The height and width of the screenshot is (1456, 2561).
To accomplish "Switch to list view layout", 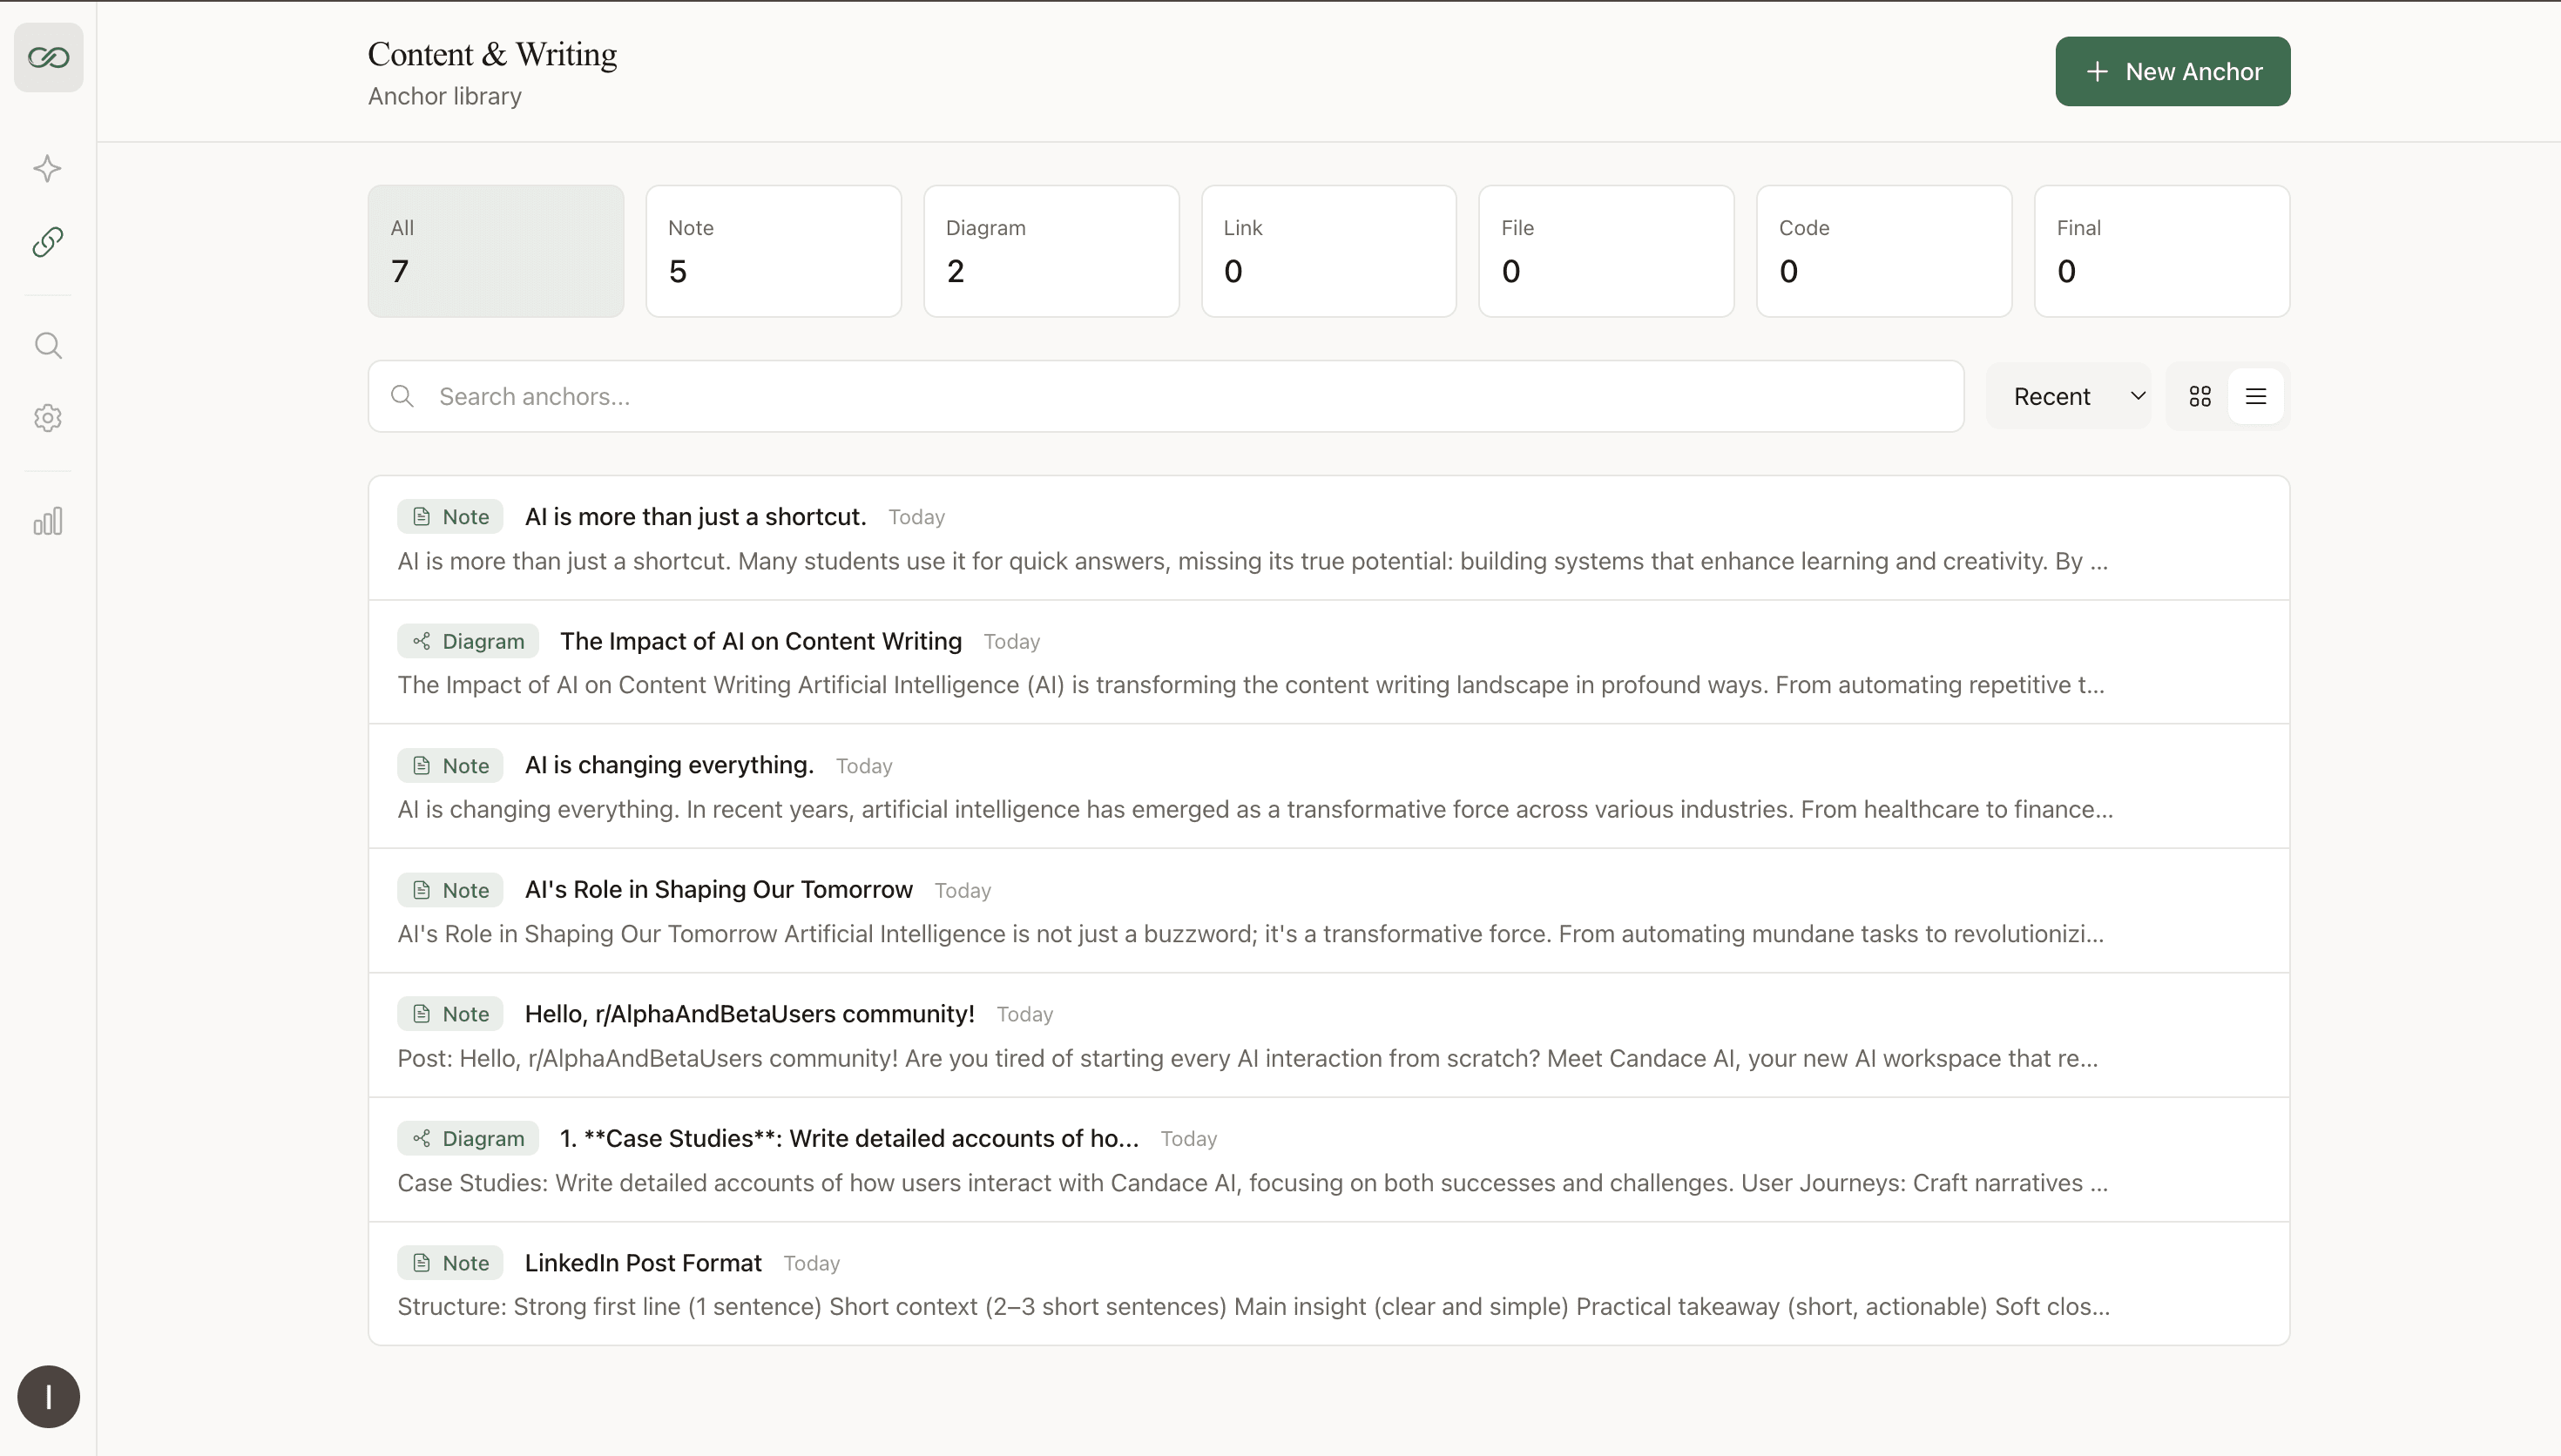I will click(2255, 397).
